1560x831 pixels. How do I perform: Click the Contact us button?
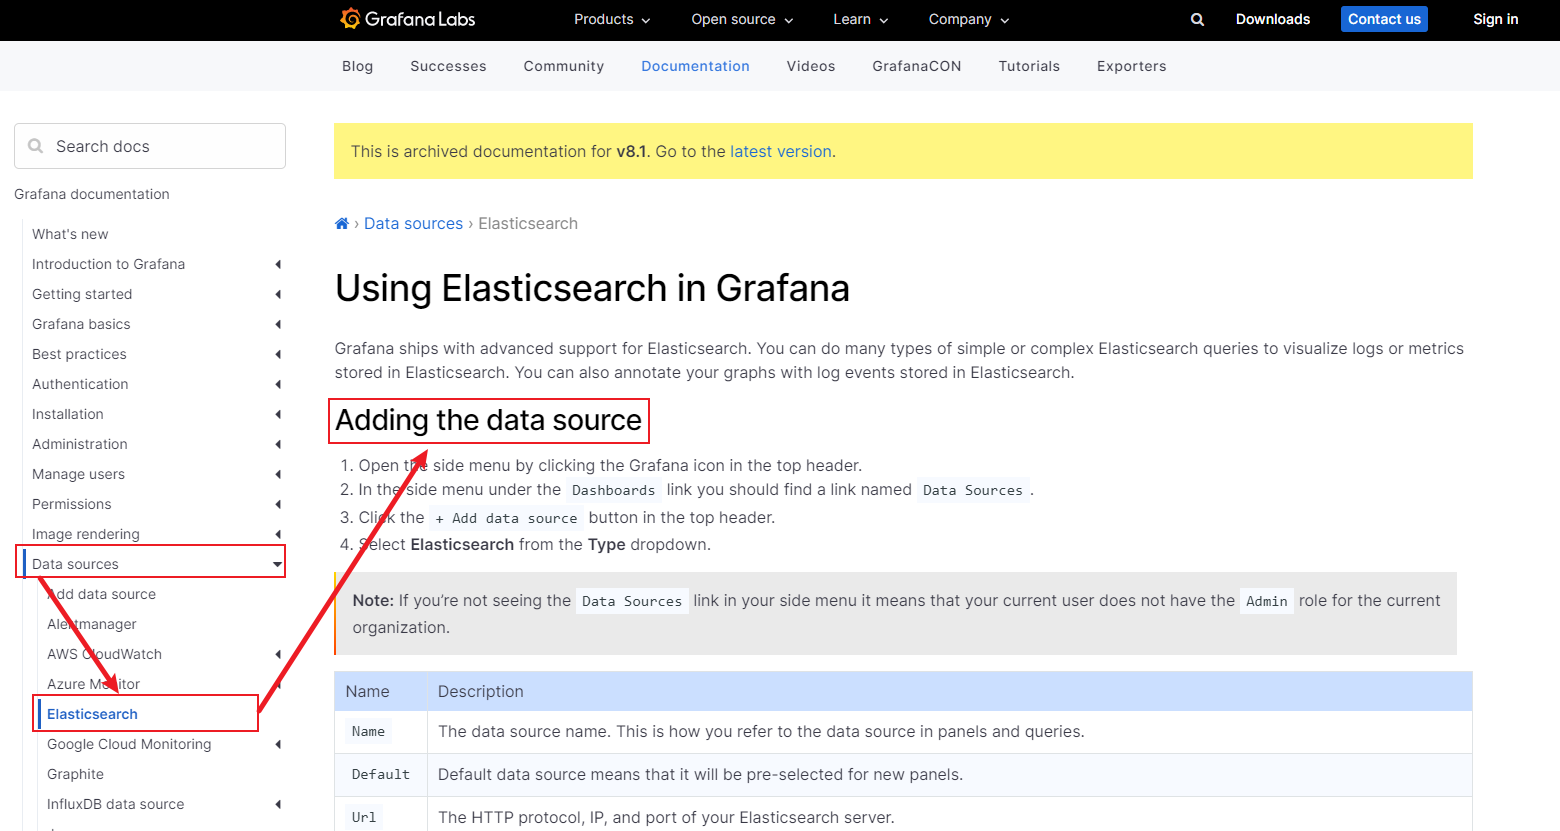coord(1384,19)
